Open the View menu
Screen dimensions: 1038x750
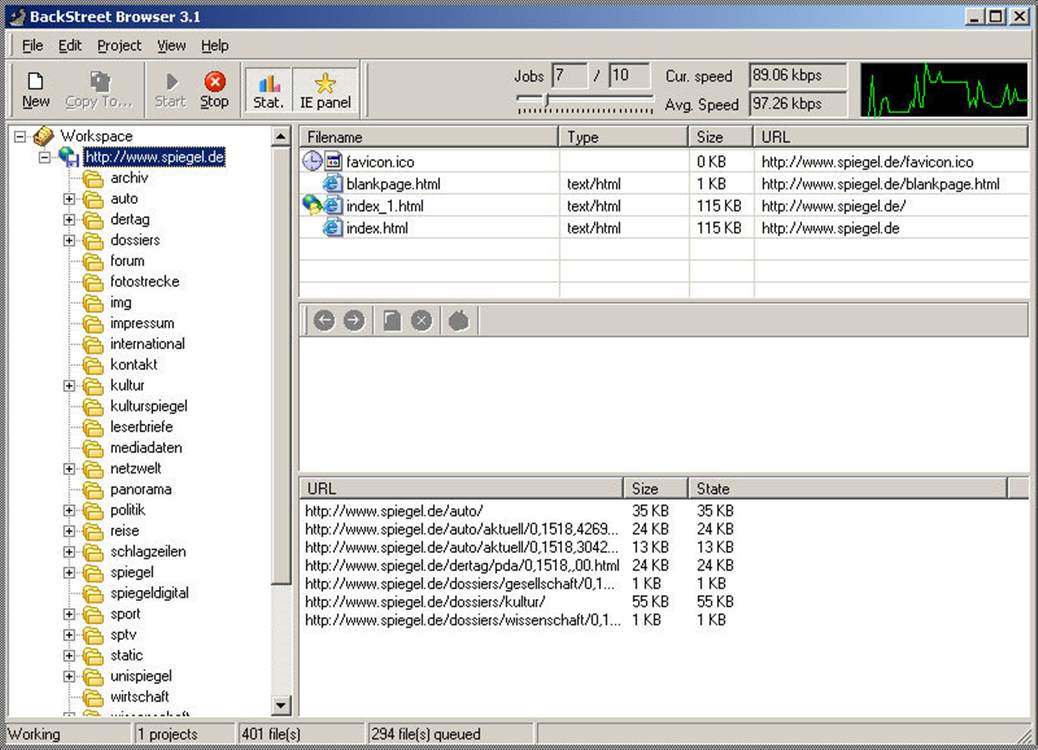tap(171, 46)
